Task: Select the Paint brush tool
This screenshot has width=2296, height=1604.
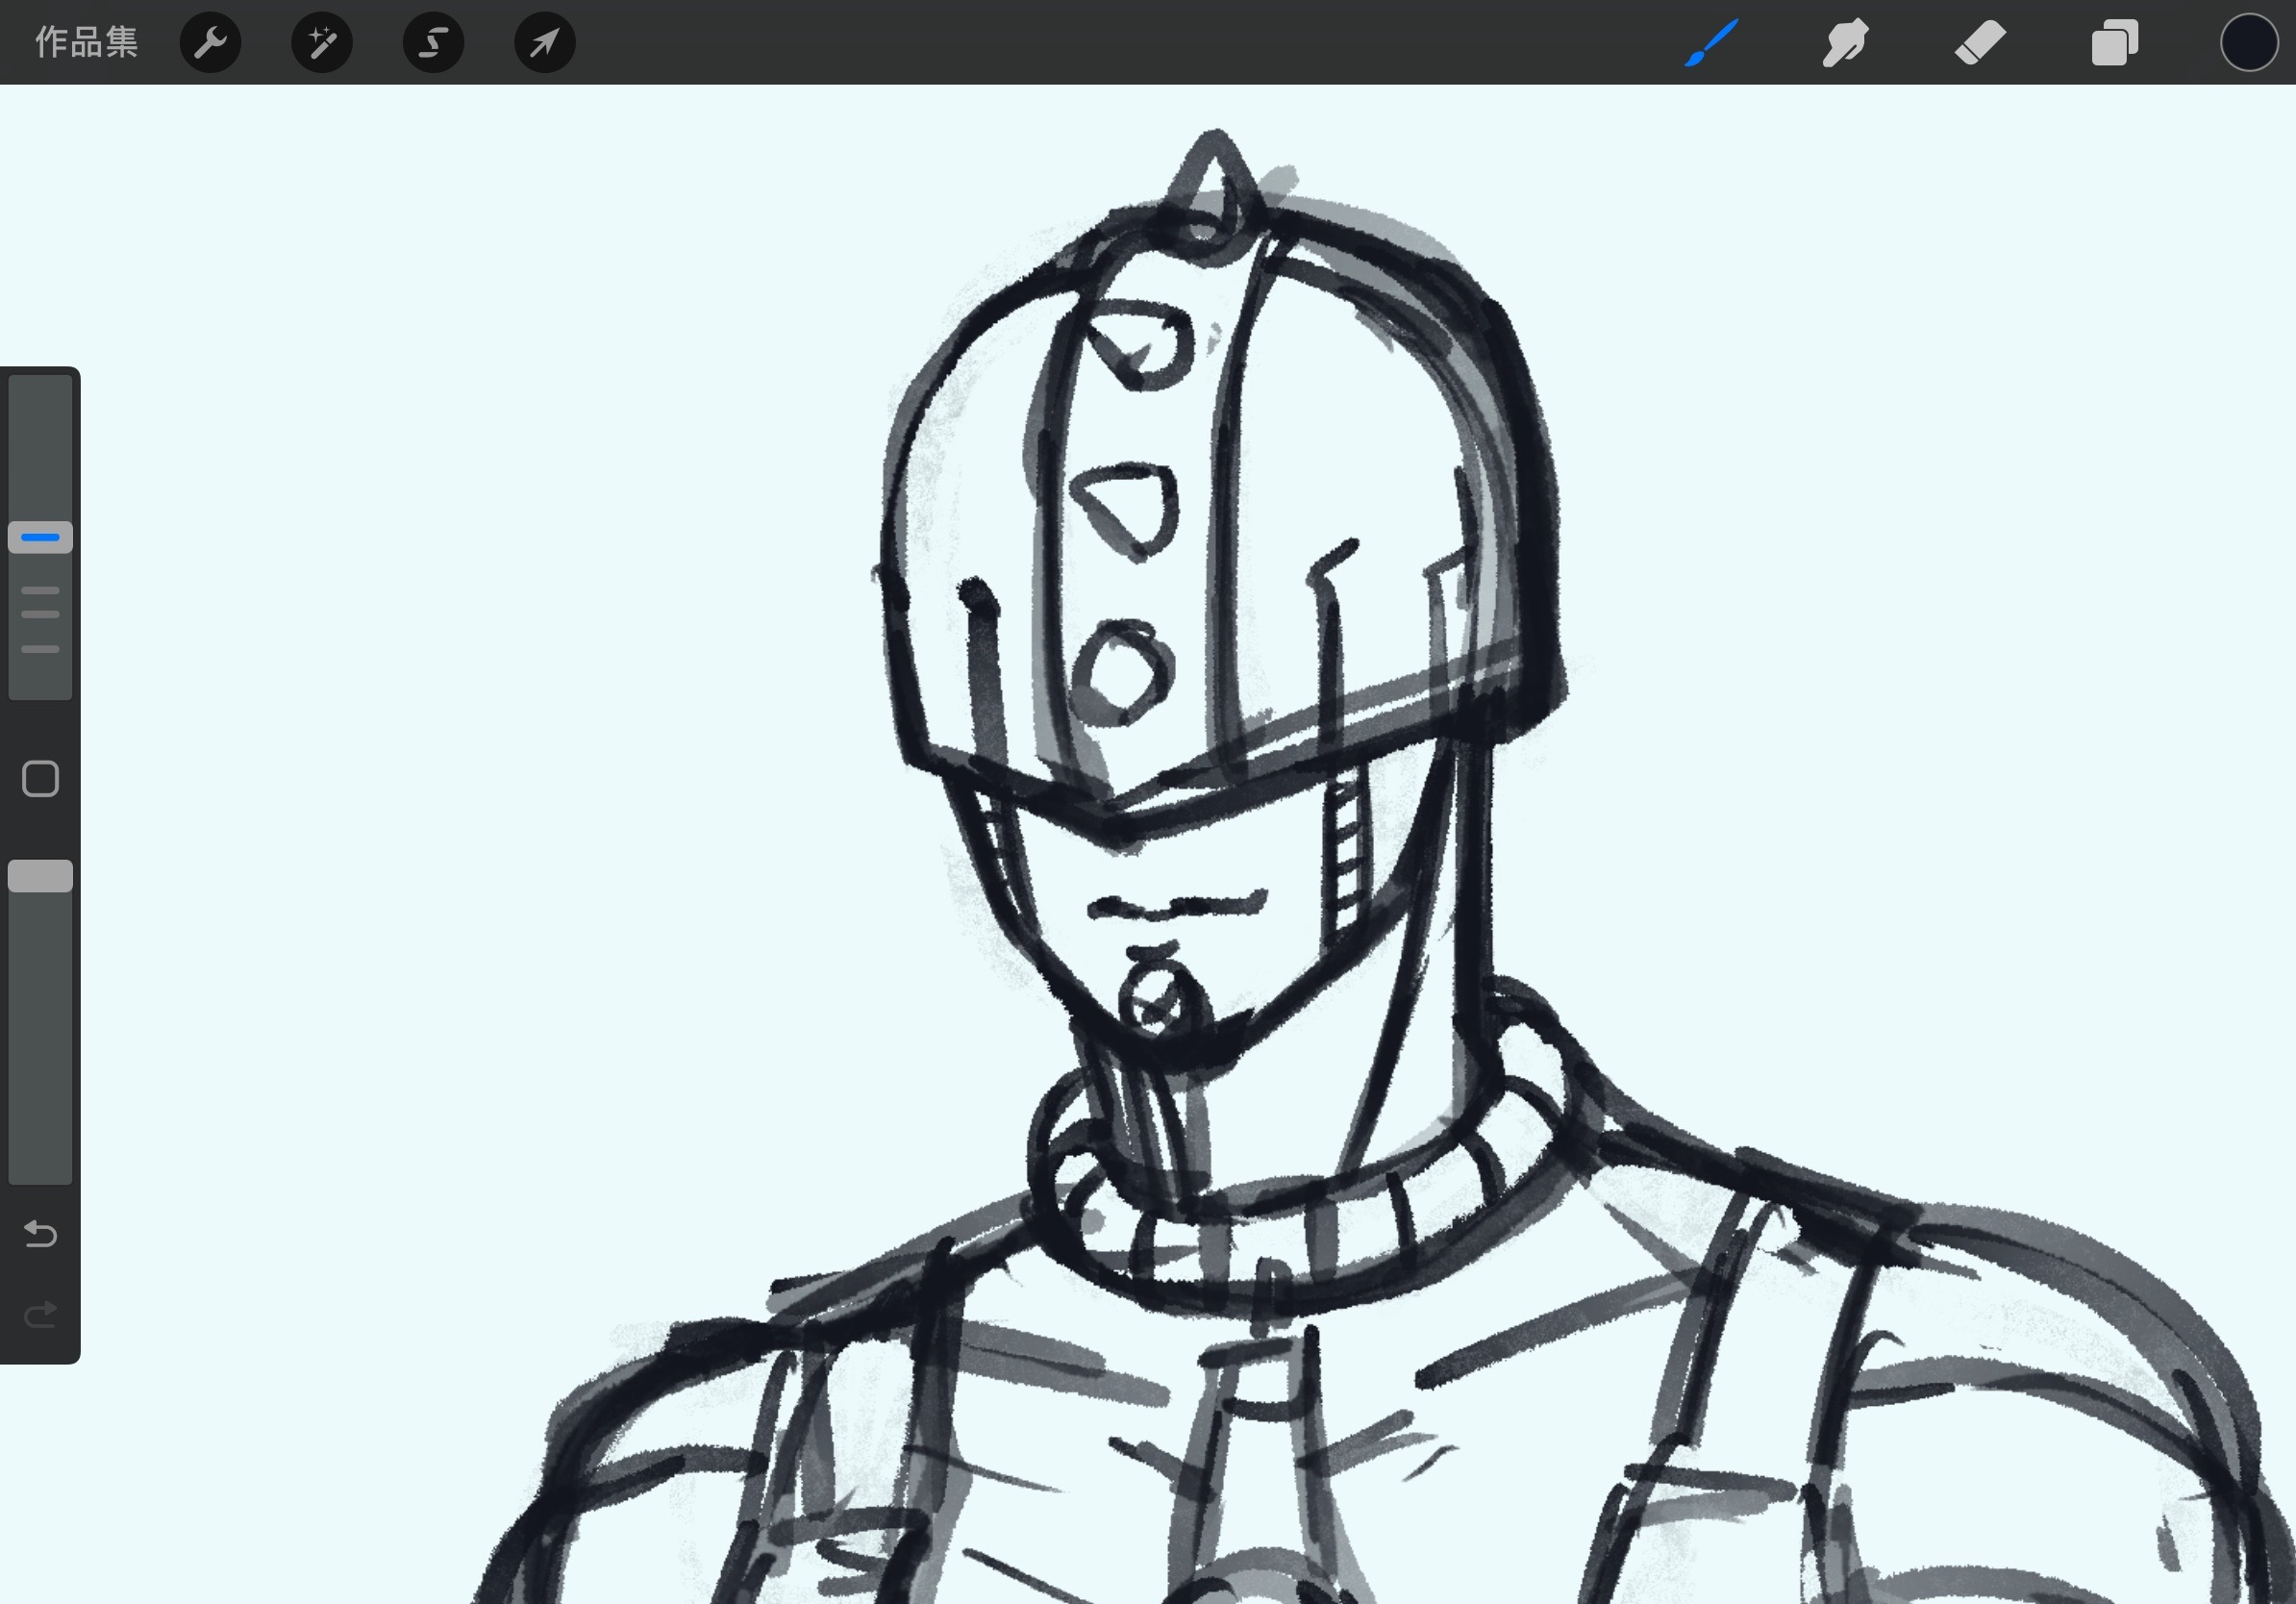Action: pyautogui.click(x=1711, y=42)
